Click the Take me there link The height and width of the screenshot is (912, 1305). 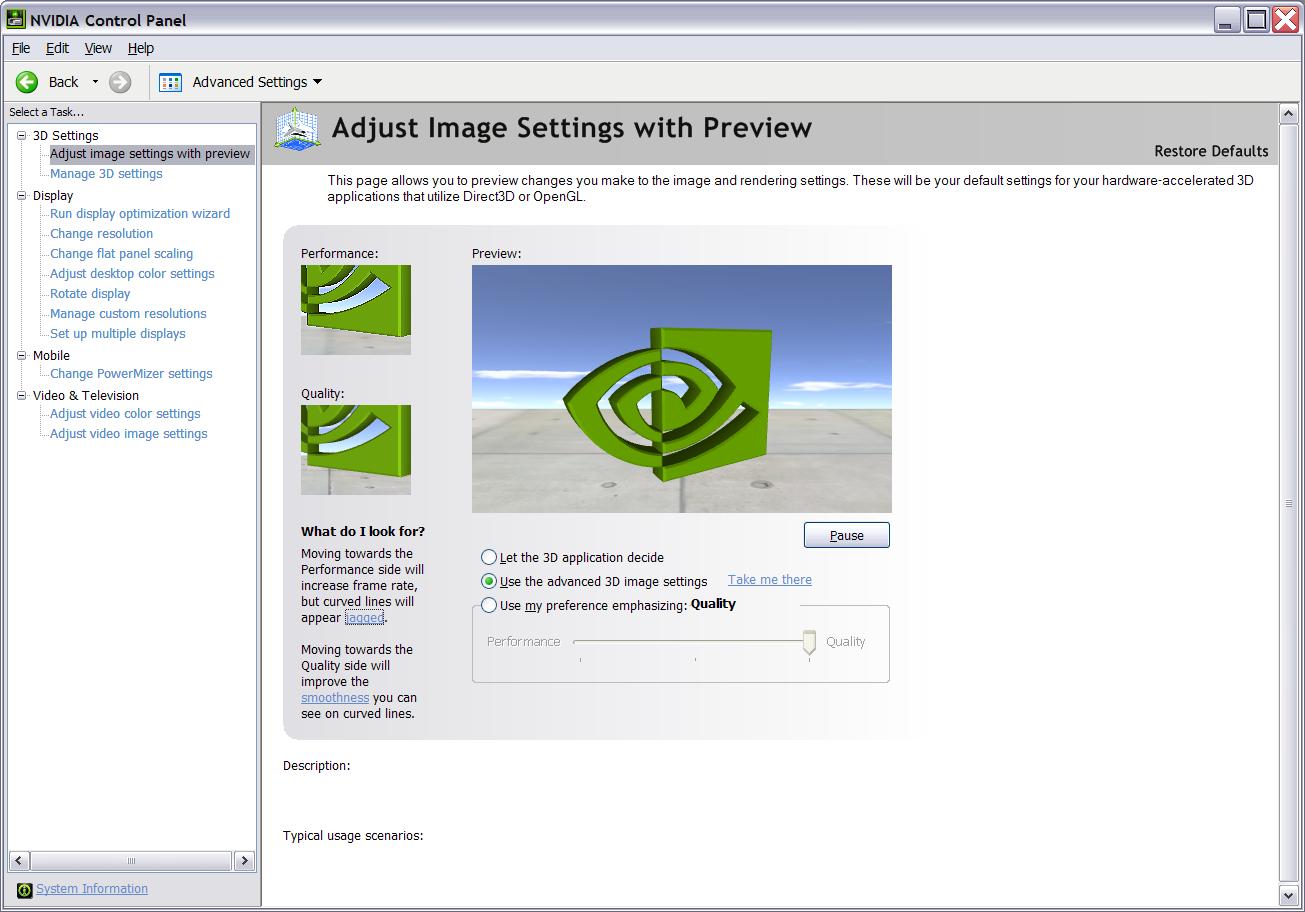pos(770,580)
